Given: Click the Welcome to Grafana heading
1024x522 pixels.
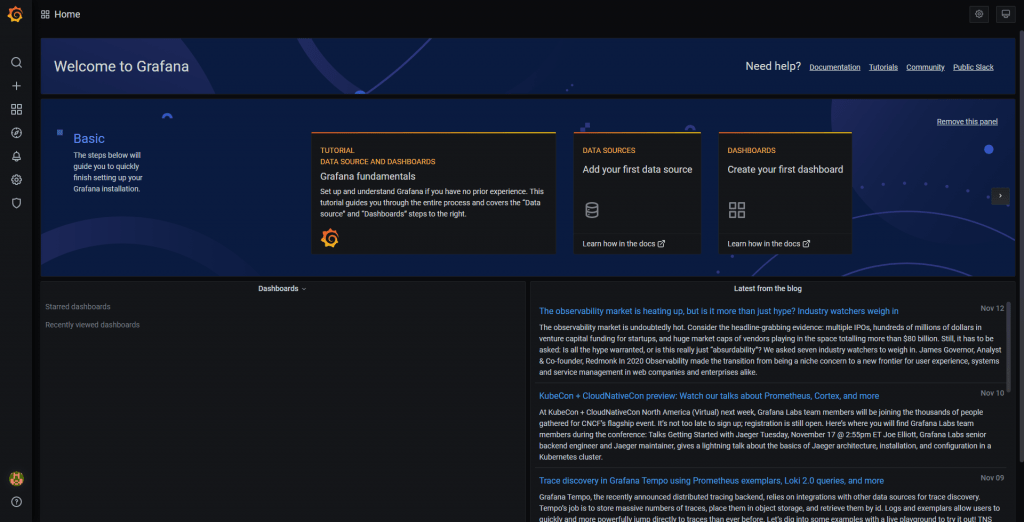Looking at the screenshot, I should 121,66.
